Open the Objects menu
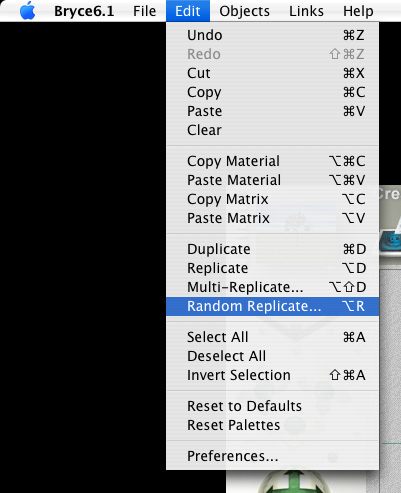The image size is (401, 493). [244, 11]
